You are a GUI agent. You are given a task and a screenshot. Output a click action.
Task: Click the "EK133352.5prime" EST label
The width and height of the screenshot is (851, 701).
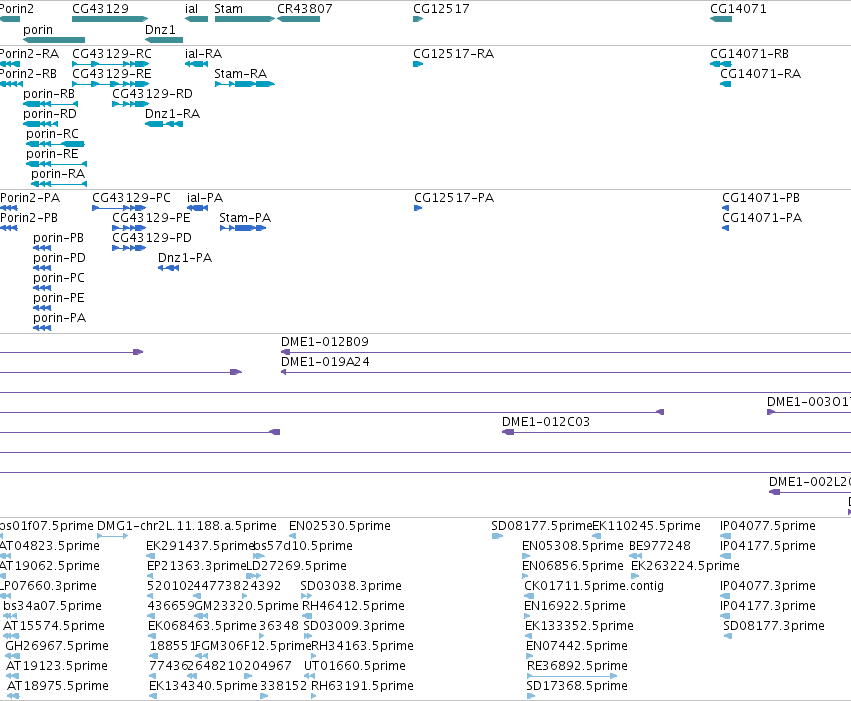click(579, 627)
